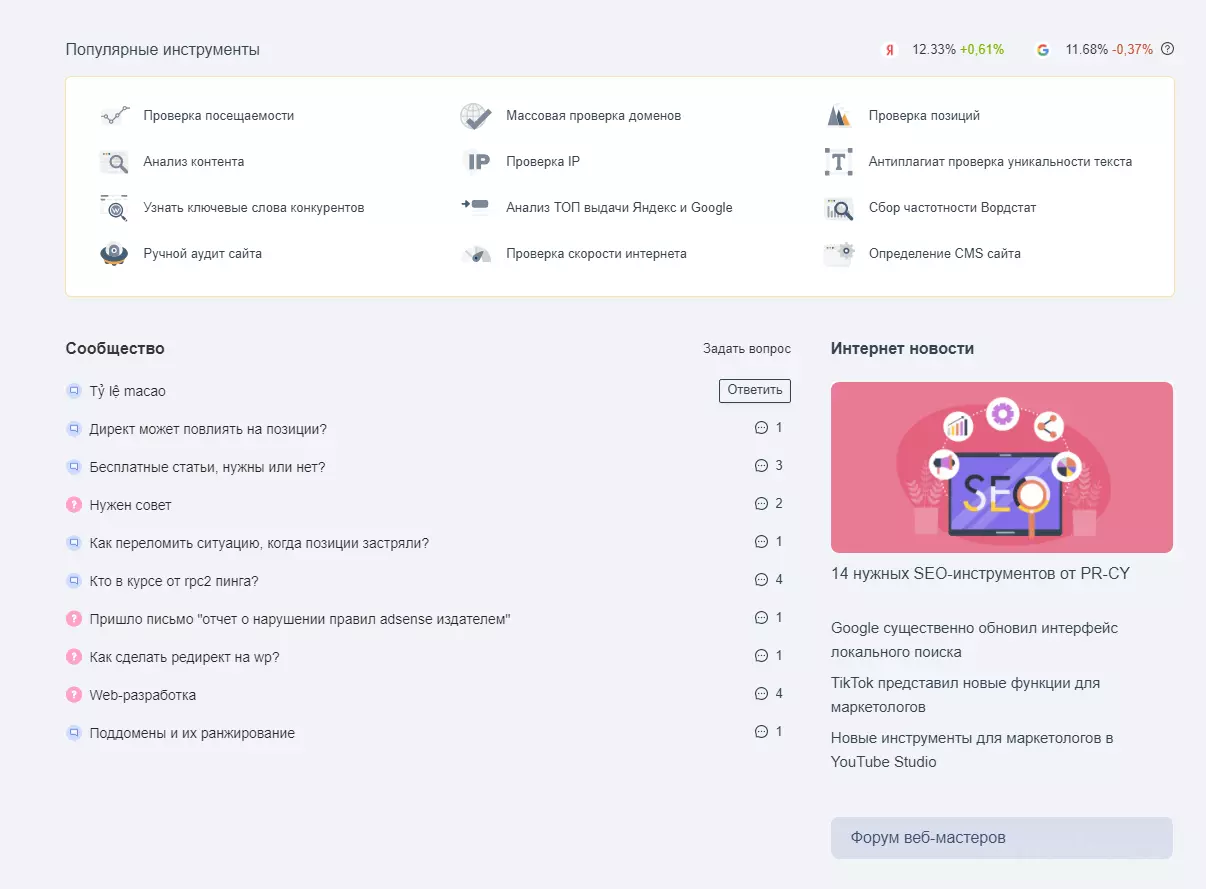Click the Задать вопрос link

(x=747, y=349)
